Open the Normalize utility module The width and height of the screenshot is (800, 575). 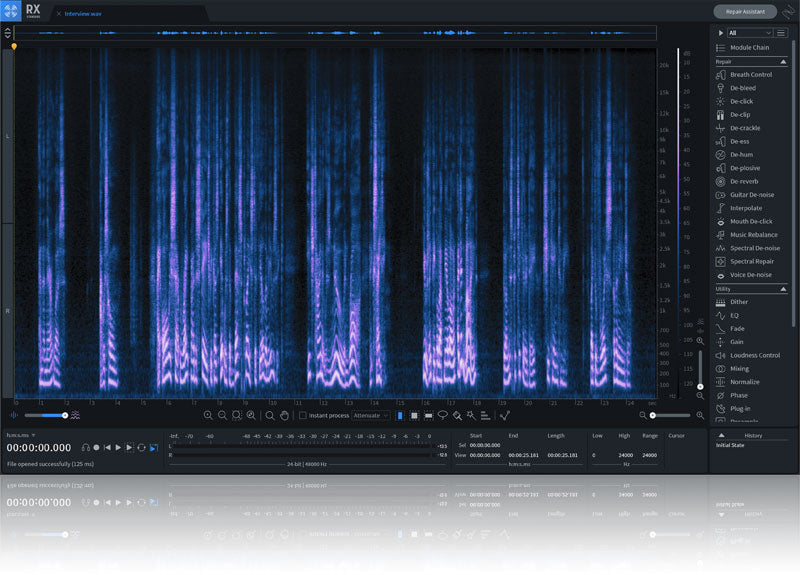point(738,382)
